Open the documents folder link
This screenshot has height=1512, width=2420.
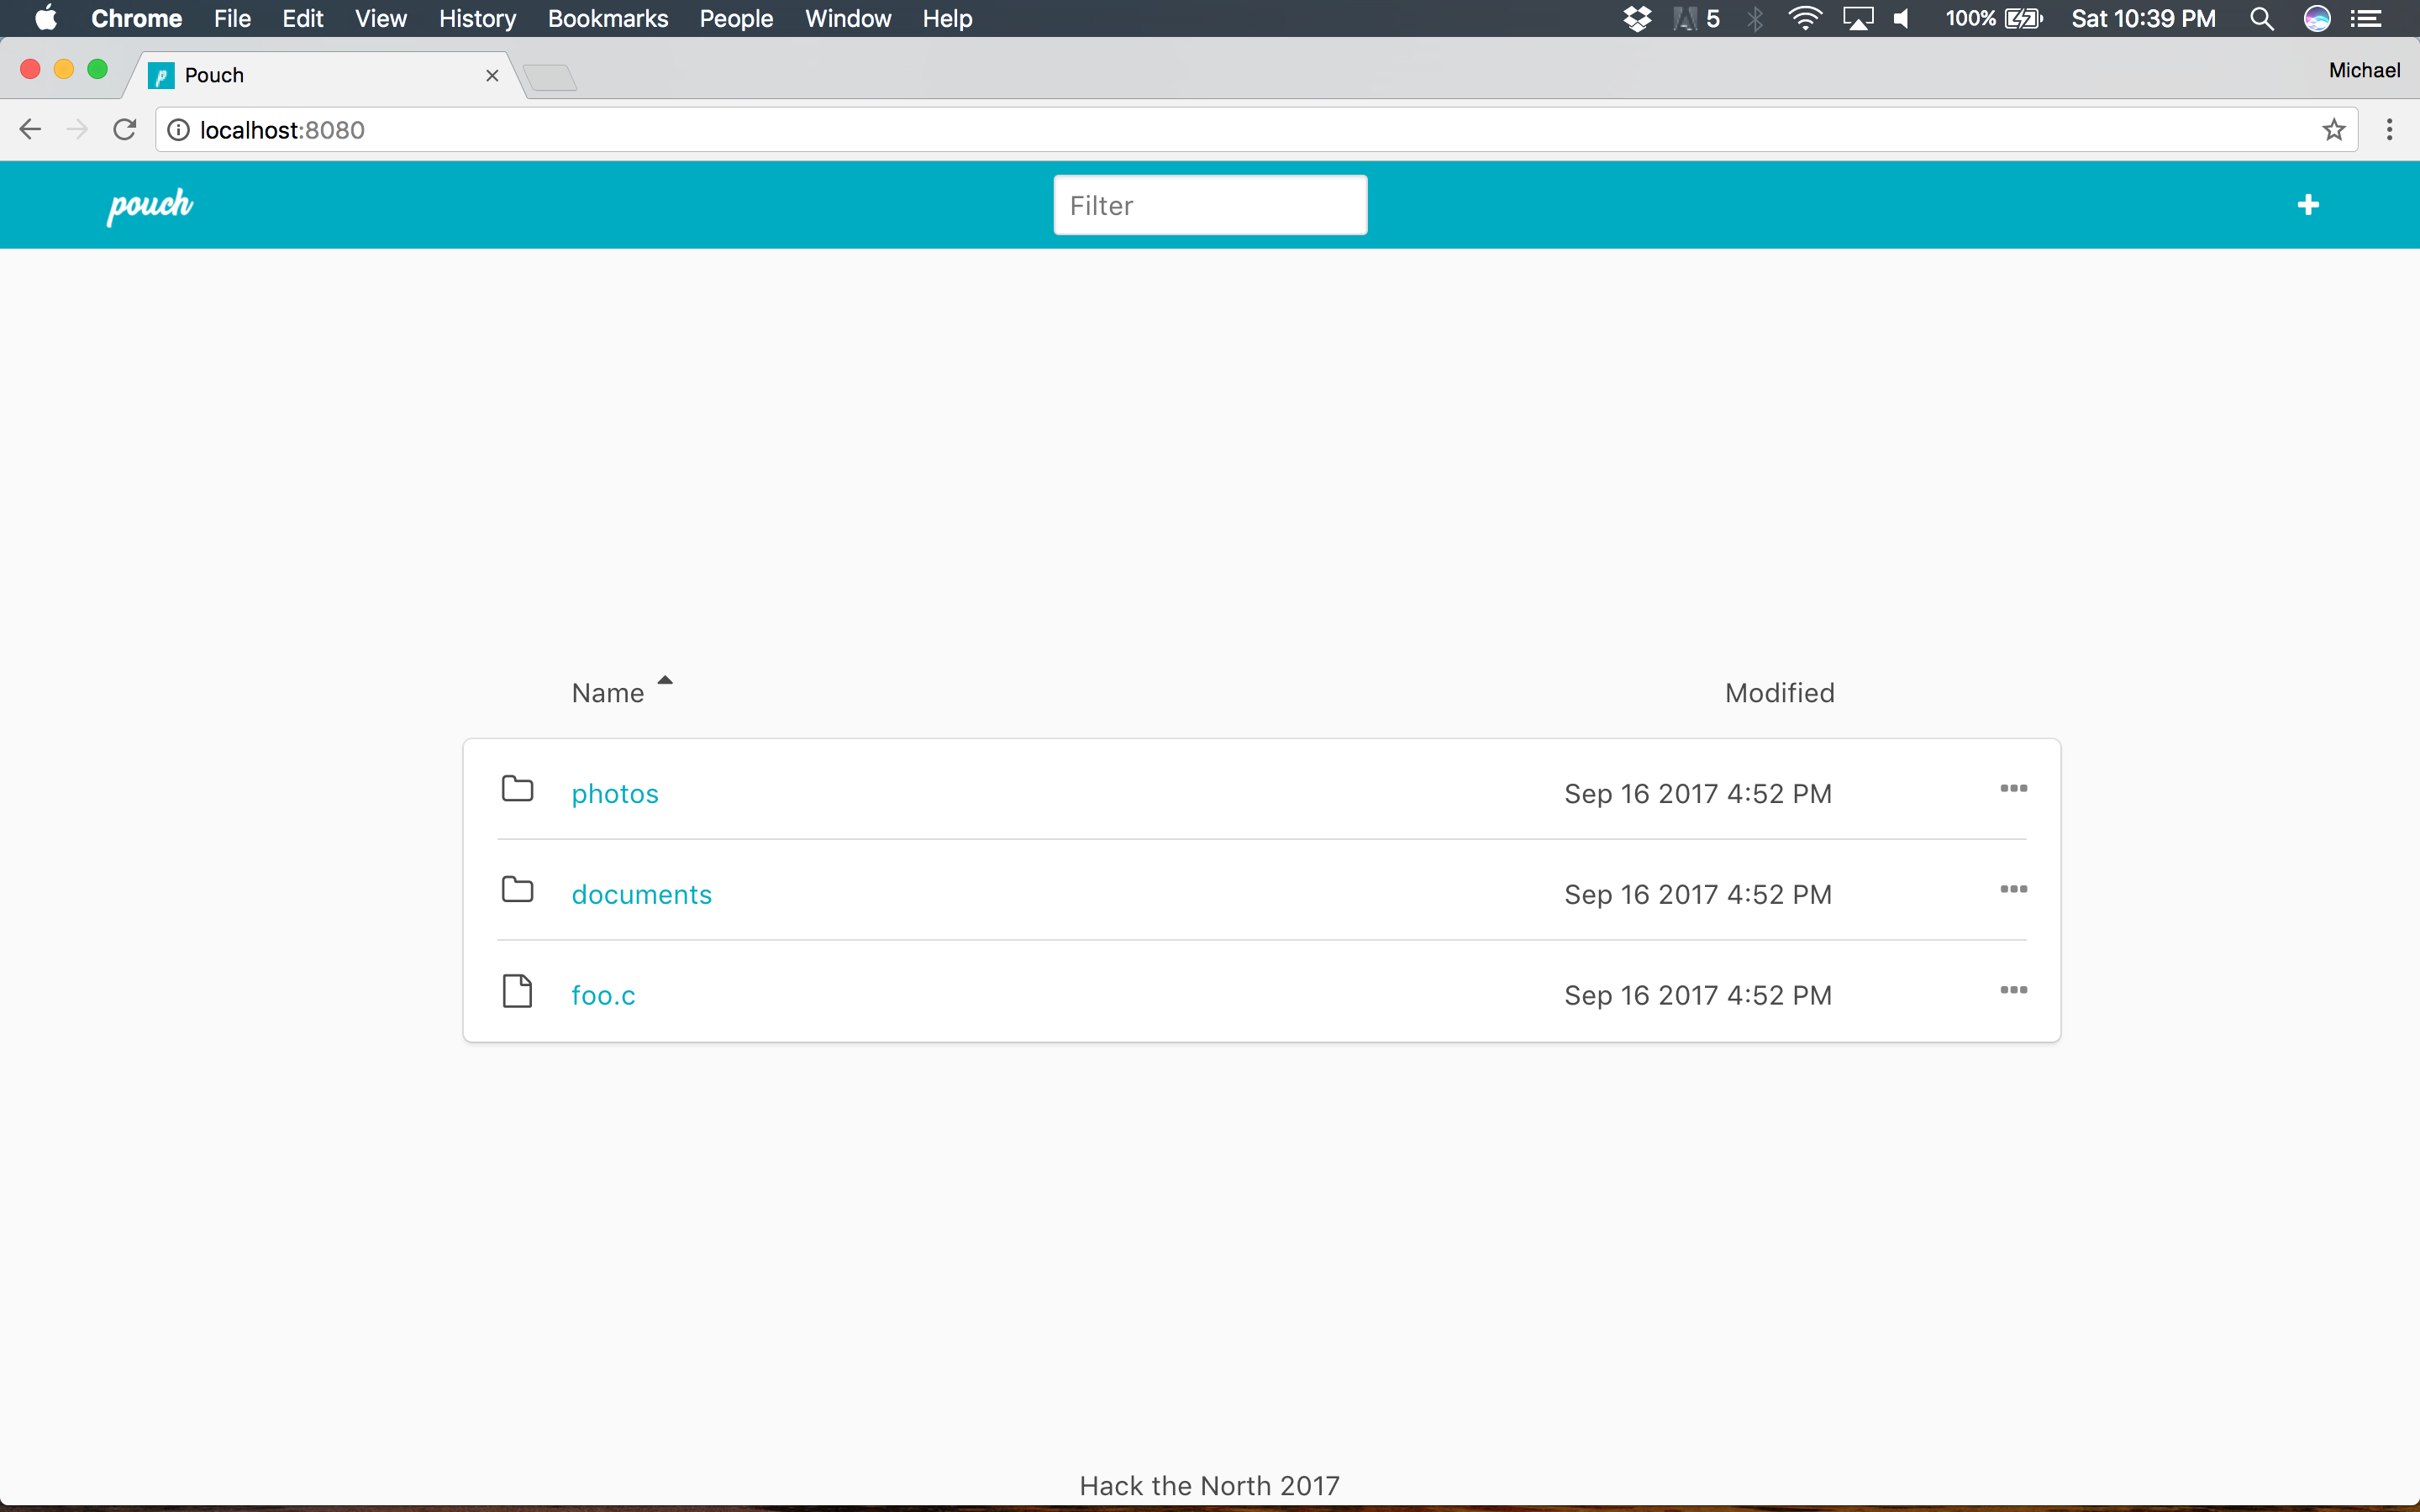(641, 895)
